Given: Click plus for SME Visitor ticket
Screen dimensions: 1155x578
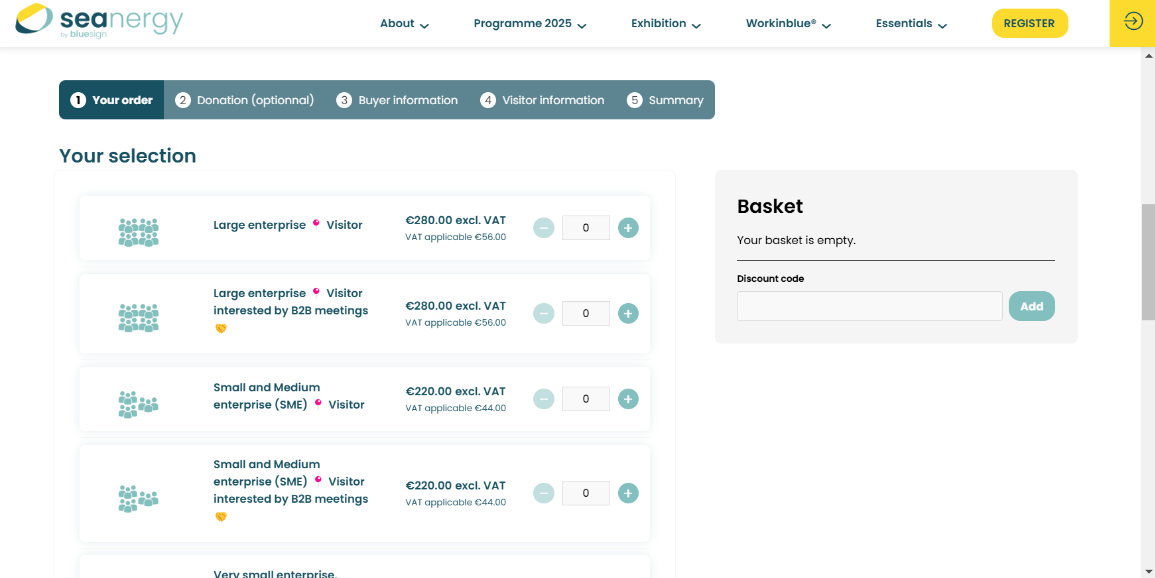Looking at the screenshot, I should point(628,399).
